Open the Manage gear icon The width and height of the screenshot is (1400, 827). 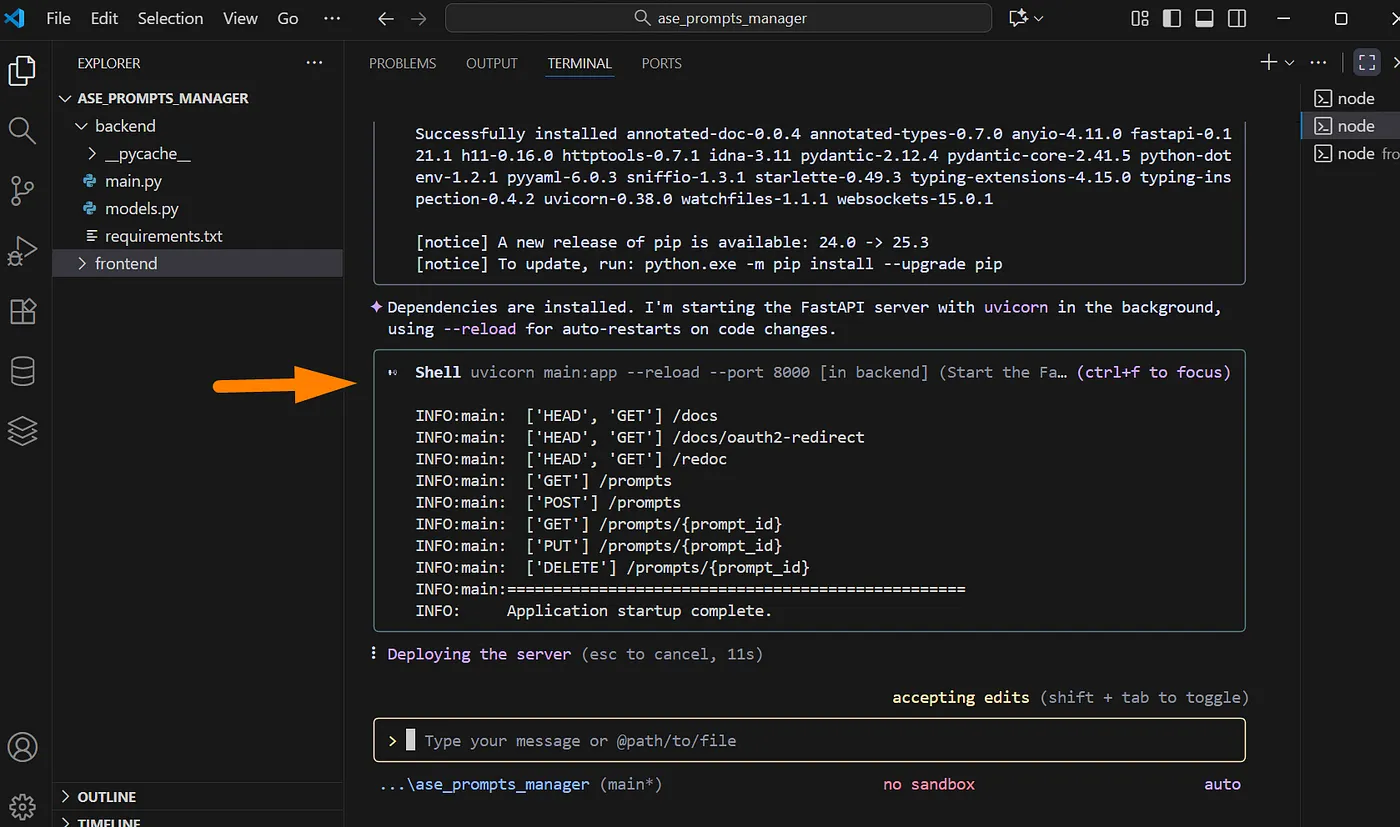pyautogui.click(x=22, y=806)
